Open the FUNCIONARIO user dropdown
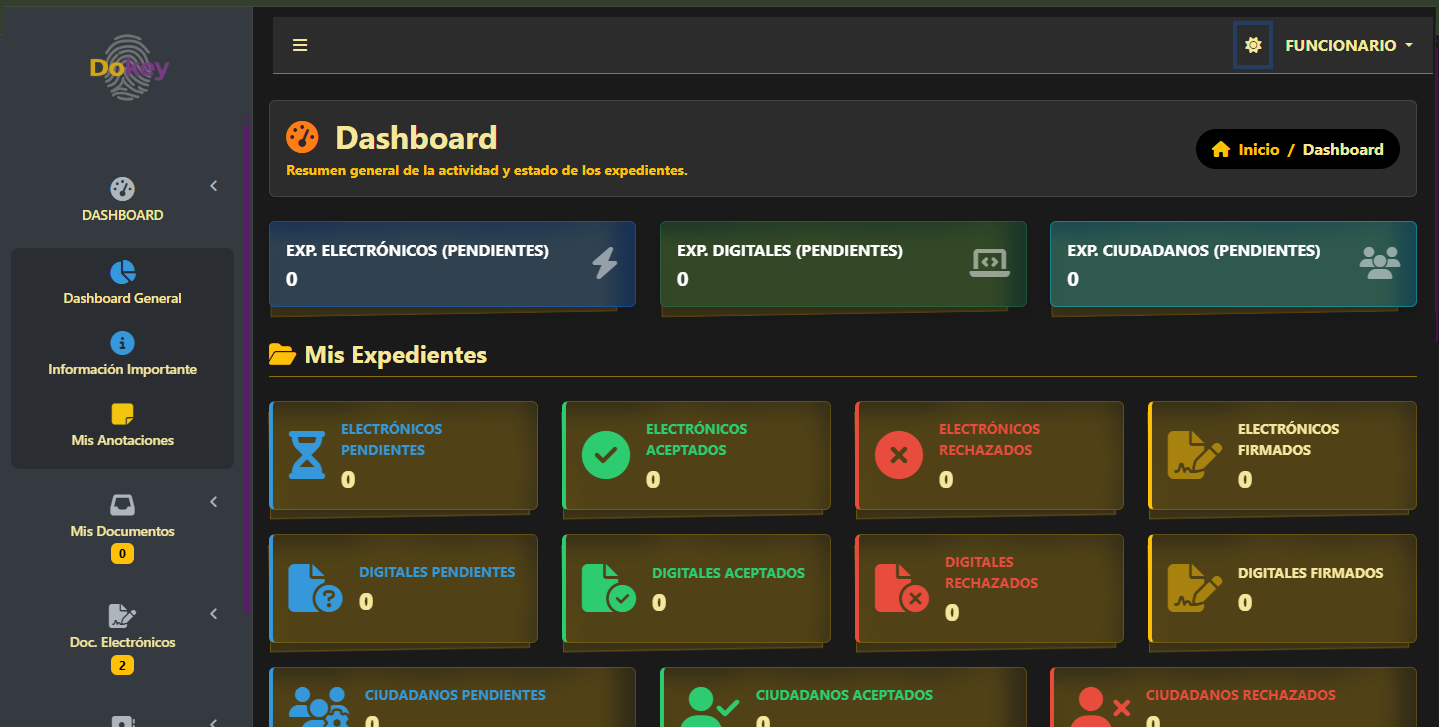The height and width of the screenshot is (727, 1439). pos(1348,46)
